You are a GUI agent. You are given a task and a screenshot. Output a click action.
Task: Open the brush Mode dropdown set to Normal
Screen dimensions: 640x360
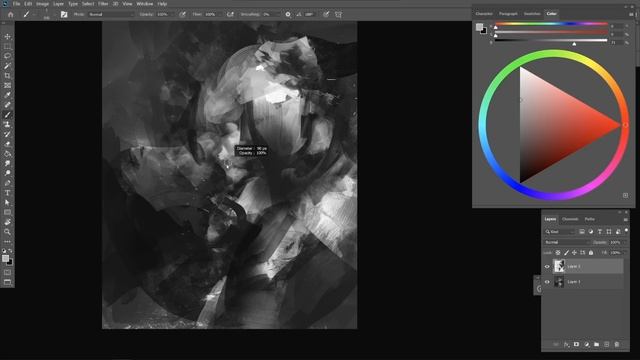tap(111, 14)
